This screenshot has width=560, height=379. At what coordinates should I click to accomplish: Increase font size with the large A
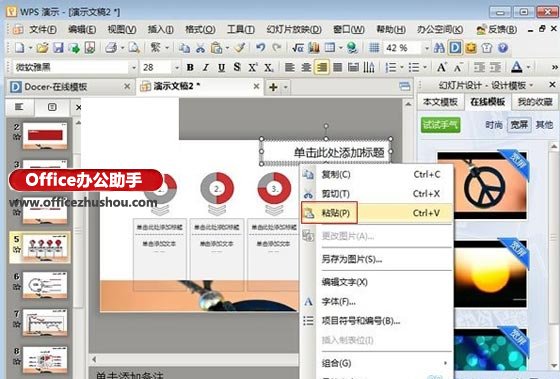(x=441, y=67)
